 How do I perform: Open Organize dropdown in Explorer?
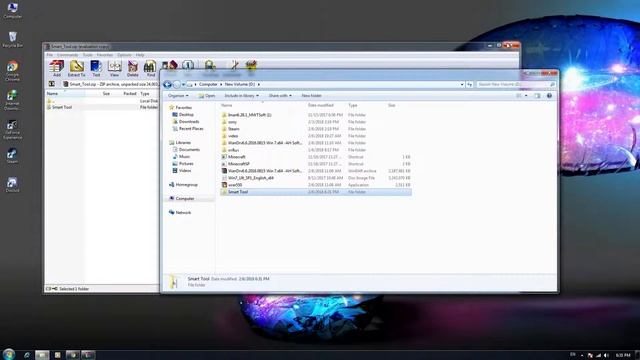click(x=178, y=96)
